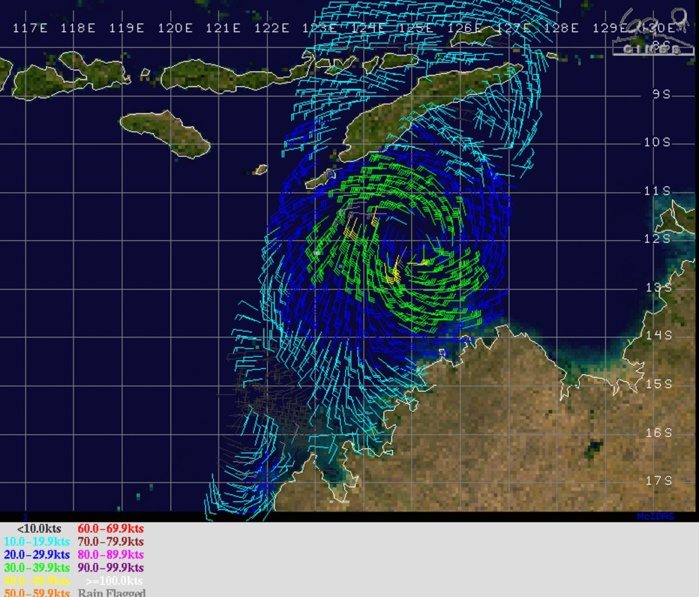Select the 30.0-39.9kts green legend entry
699x597 pixels.
[x=37, y=567]
